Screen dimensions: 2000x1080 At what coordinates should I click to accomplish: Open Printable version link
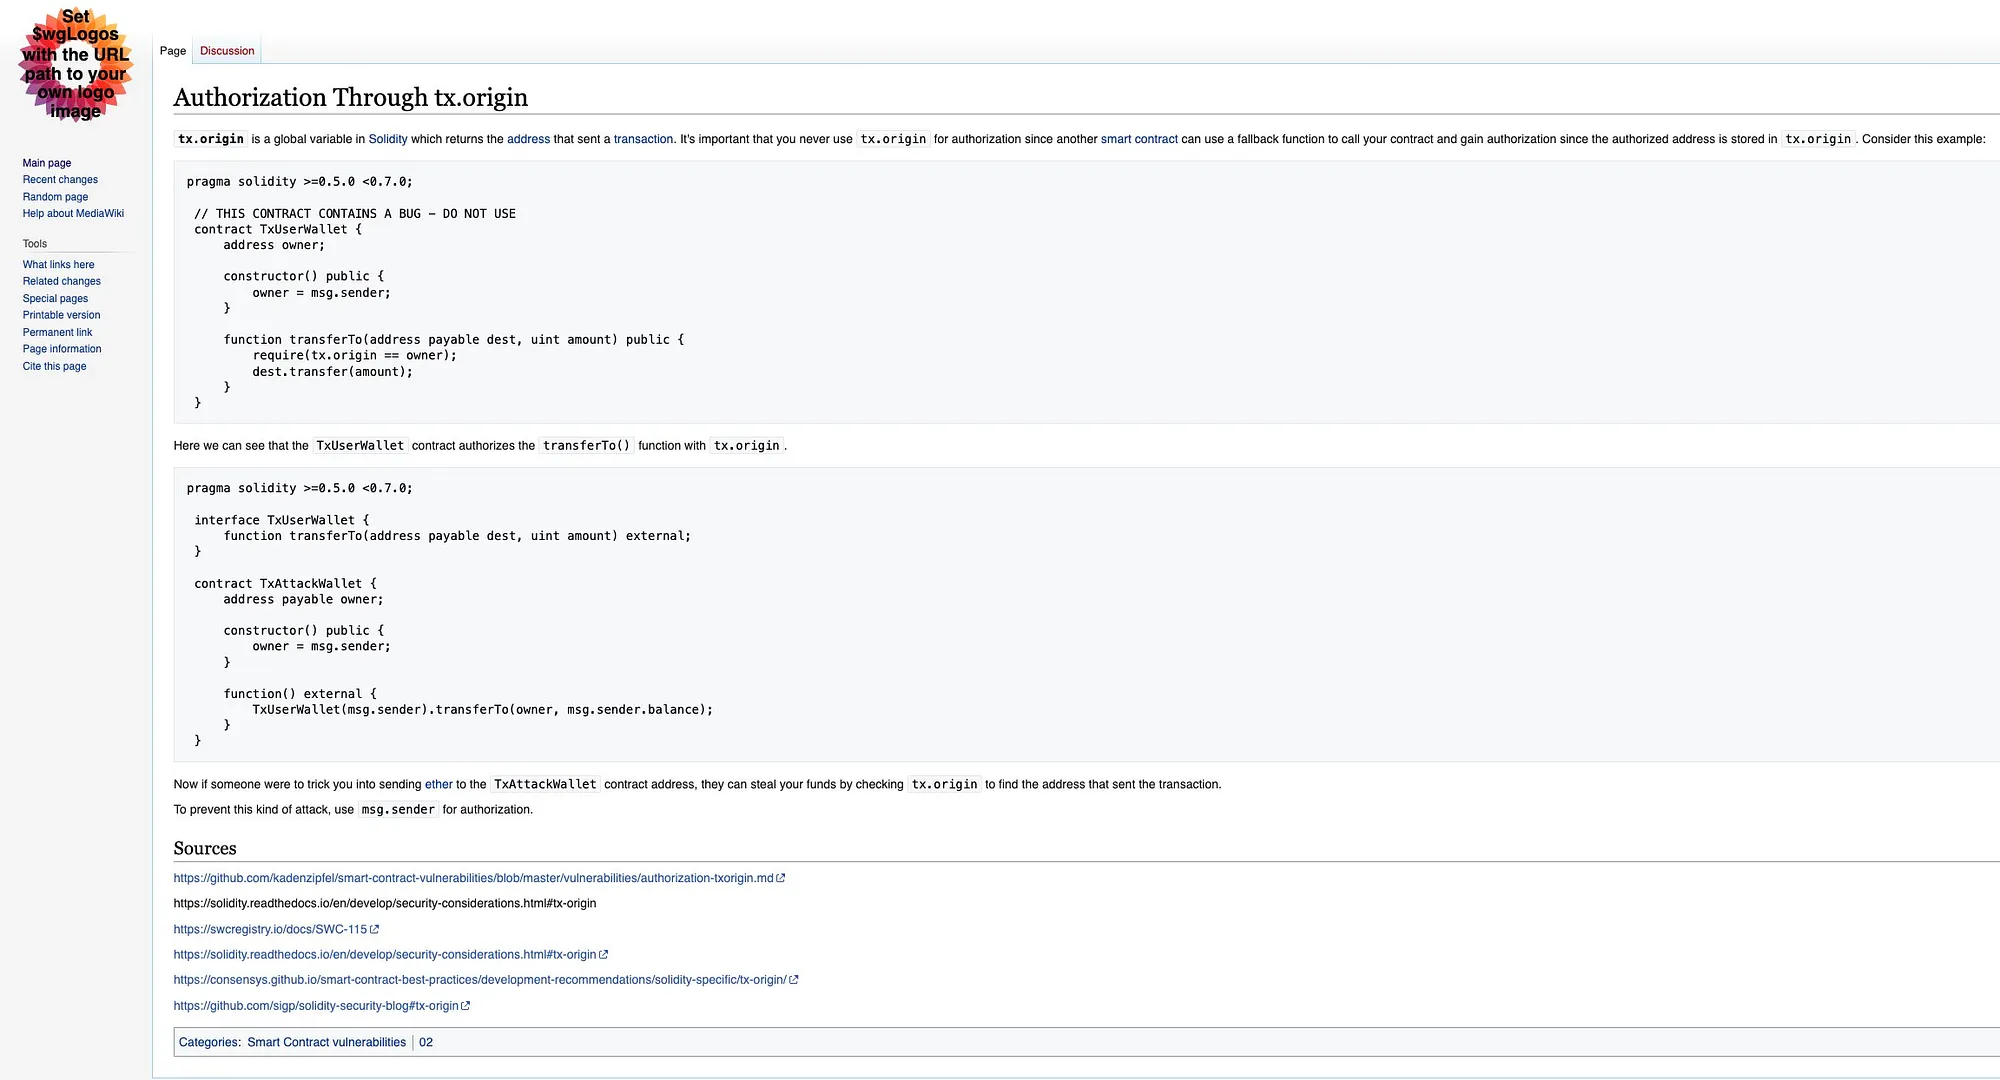click(61, 316)
